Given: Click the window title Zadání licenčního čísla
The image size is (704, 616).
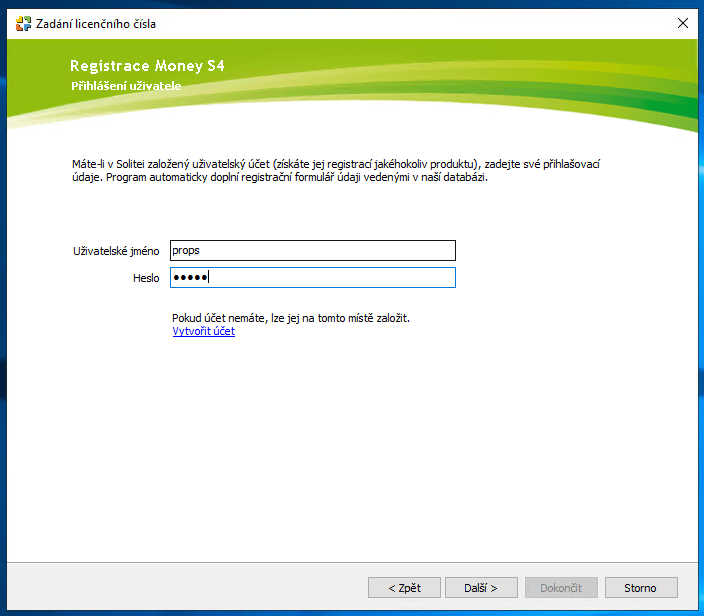Looking at the screenshot, I should 96,23.
